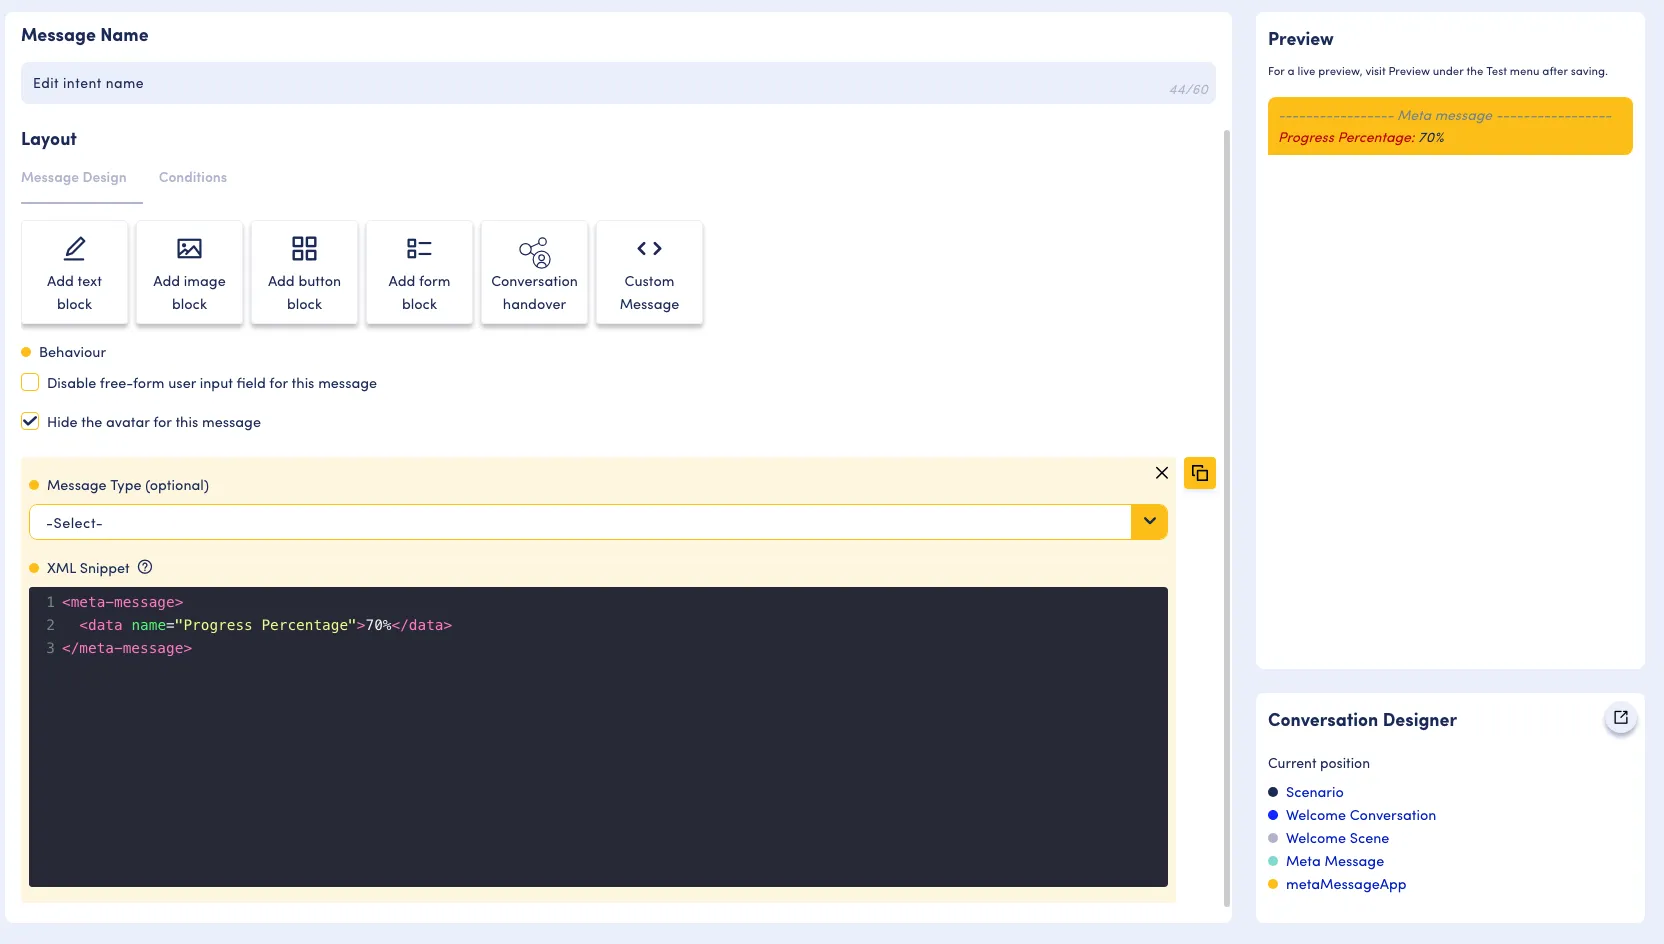Image resolution: width=1664 pixels, height=944 pixels.
Task: Click the '44/60' character counter
Action: (x=1188, y=90)
